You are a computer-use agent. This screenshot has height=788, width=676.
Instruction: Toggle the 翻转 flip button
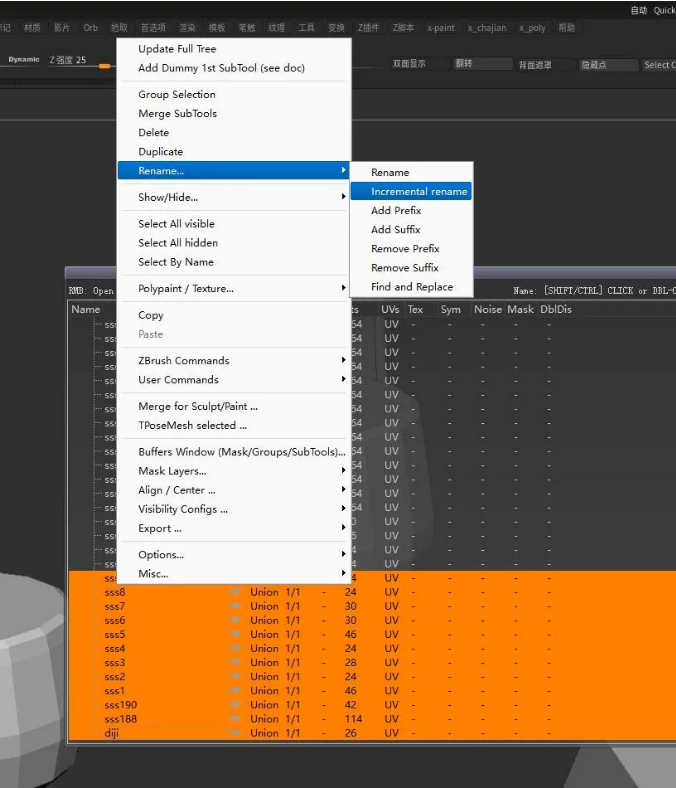click(482, 63)
